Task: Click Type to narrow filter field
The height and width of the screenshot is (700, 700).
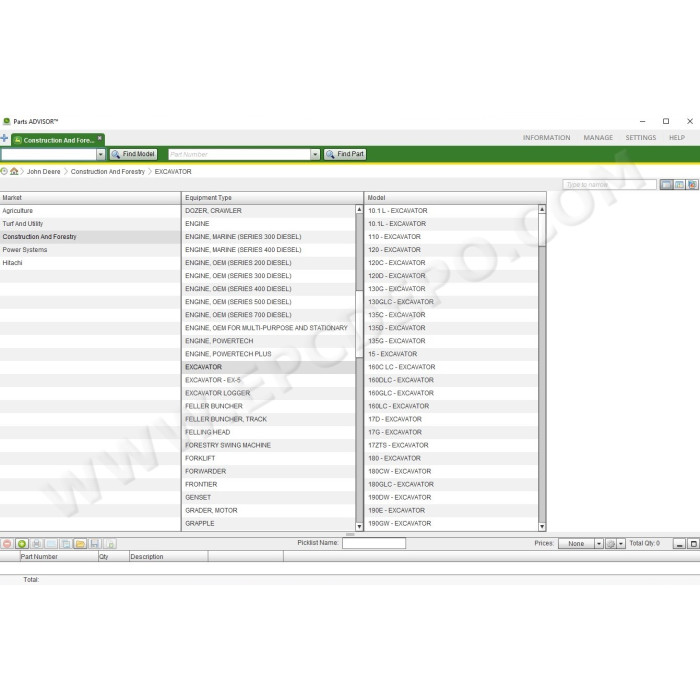Action: tap(609, 184)
